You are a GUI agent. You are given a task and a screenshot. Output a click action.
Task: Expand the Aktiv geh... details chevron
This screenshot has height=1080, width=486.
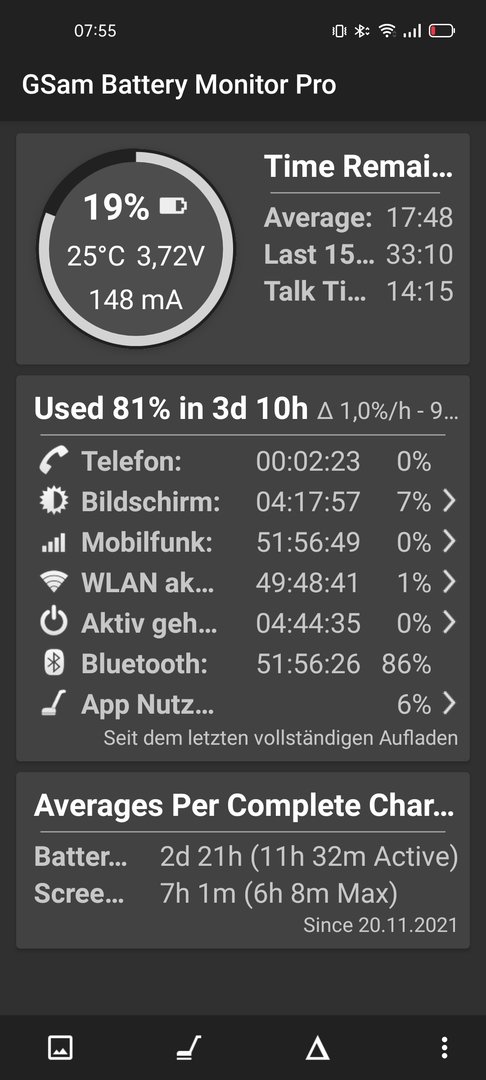tap(449, 623)
